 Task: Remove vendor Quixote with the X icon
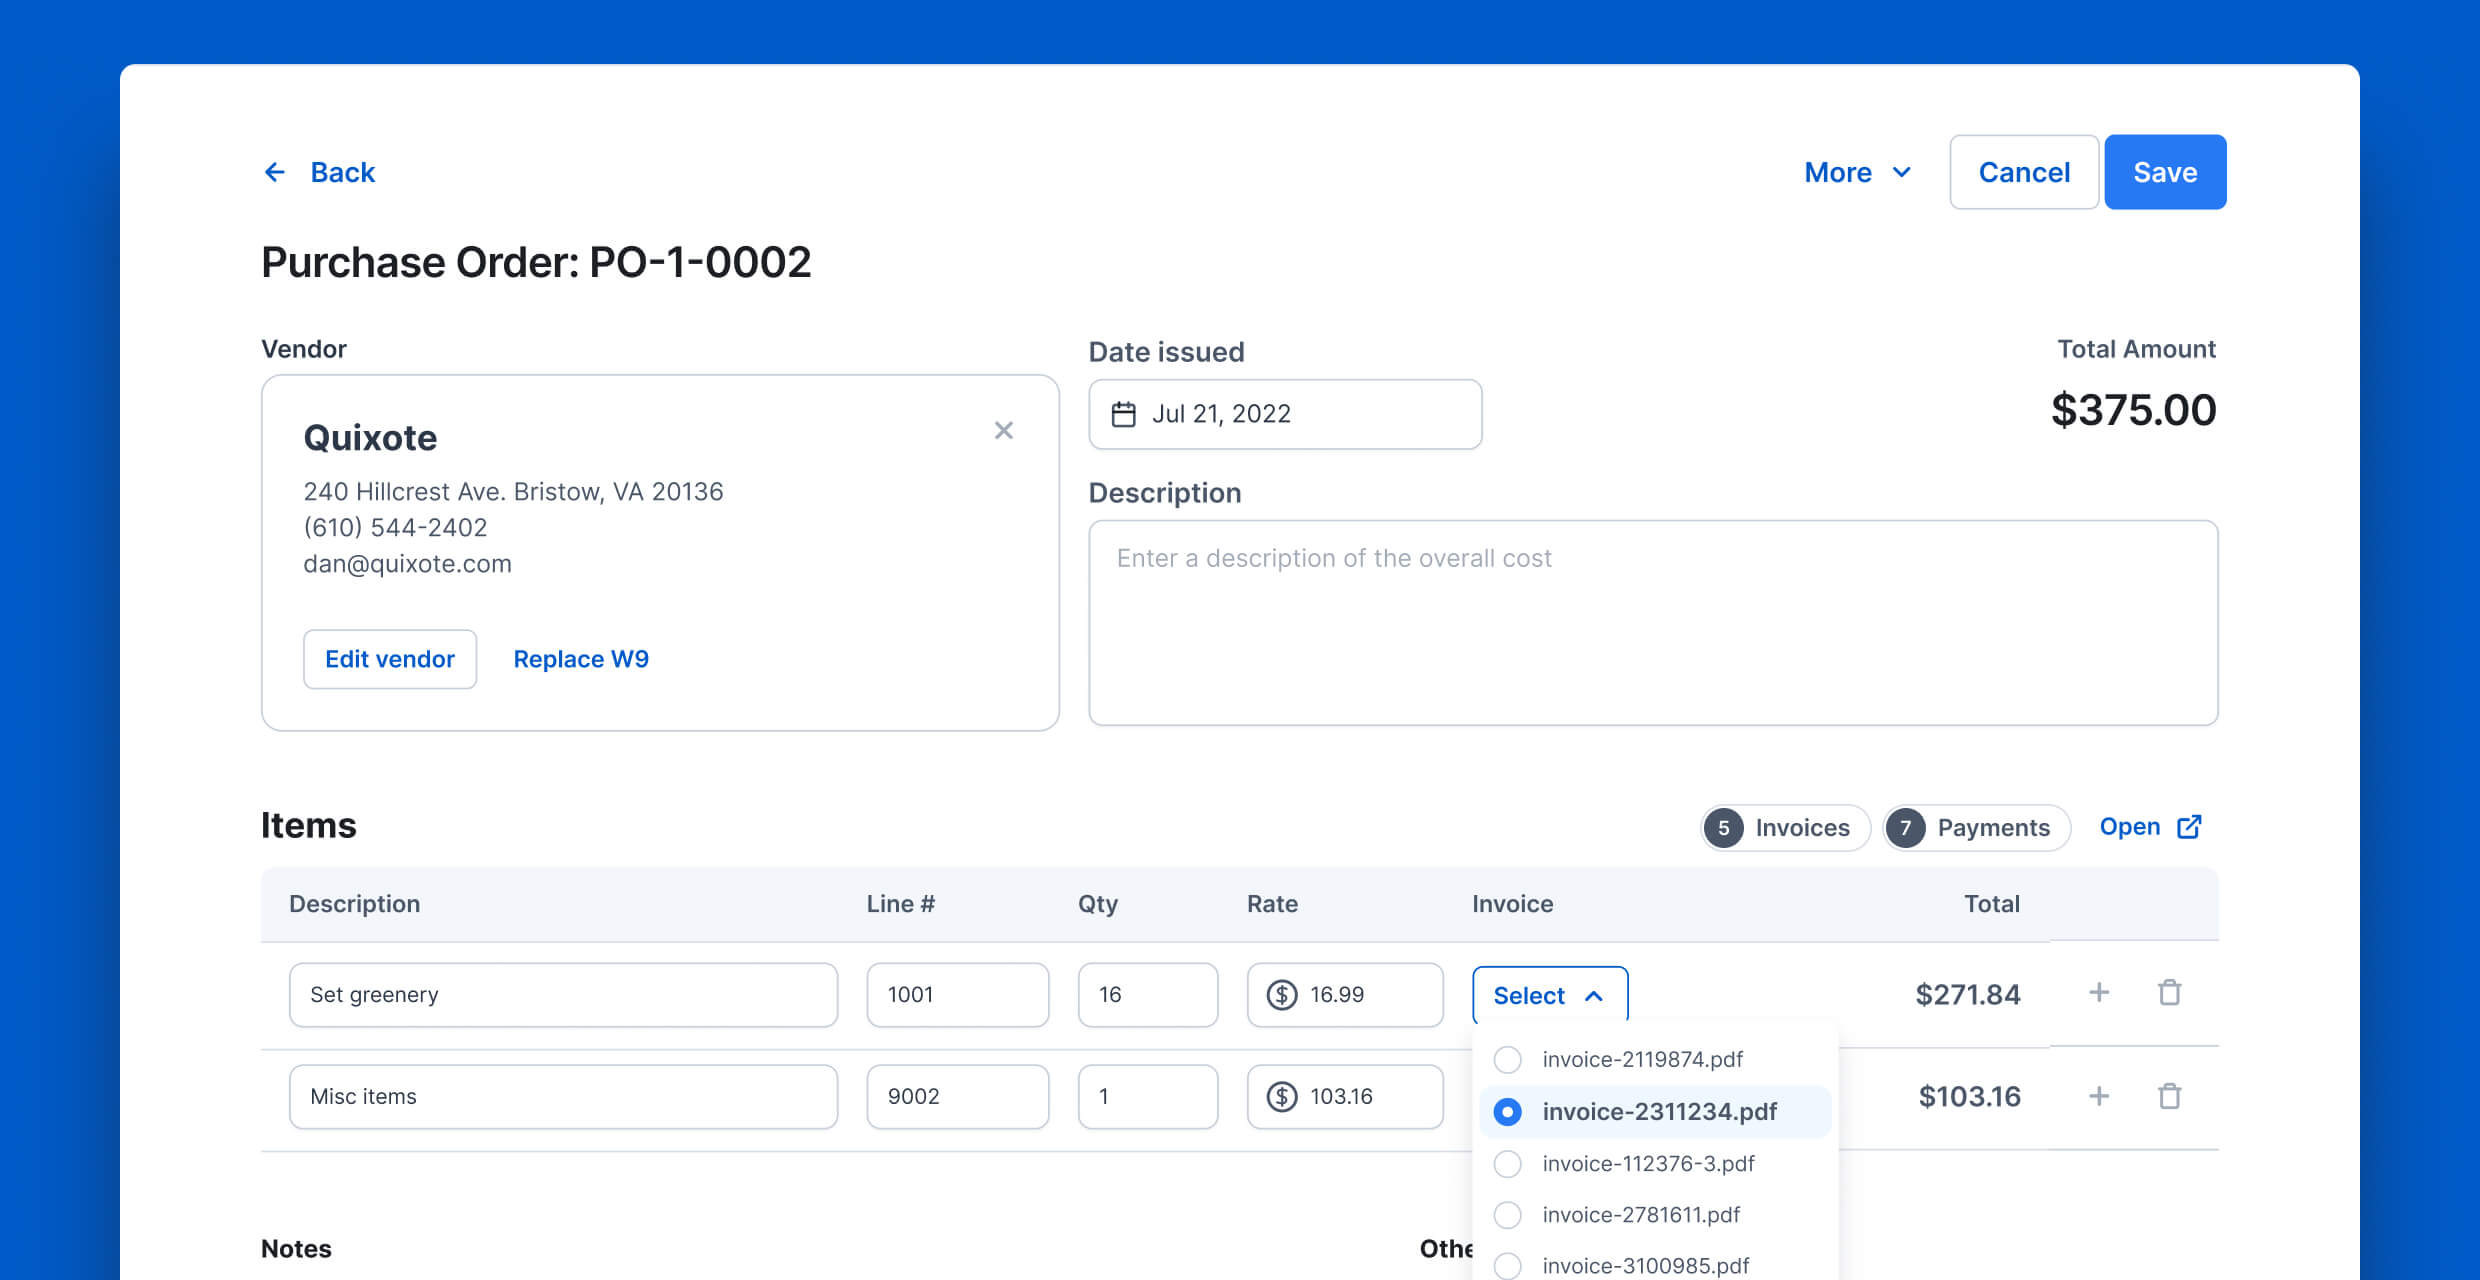coord(1004,430)
